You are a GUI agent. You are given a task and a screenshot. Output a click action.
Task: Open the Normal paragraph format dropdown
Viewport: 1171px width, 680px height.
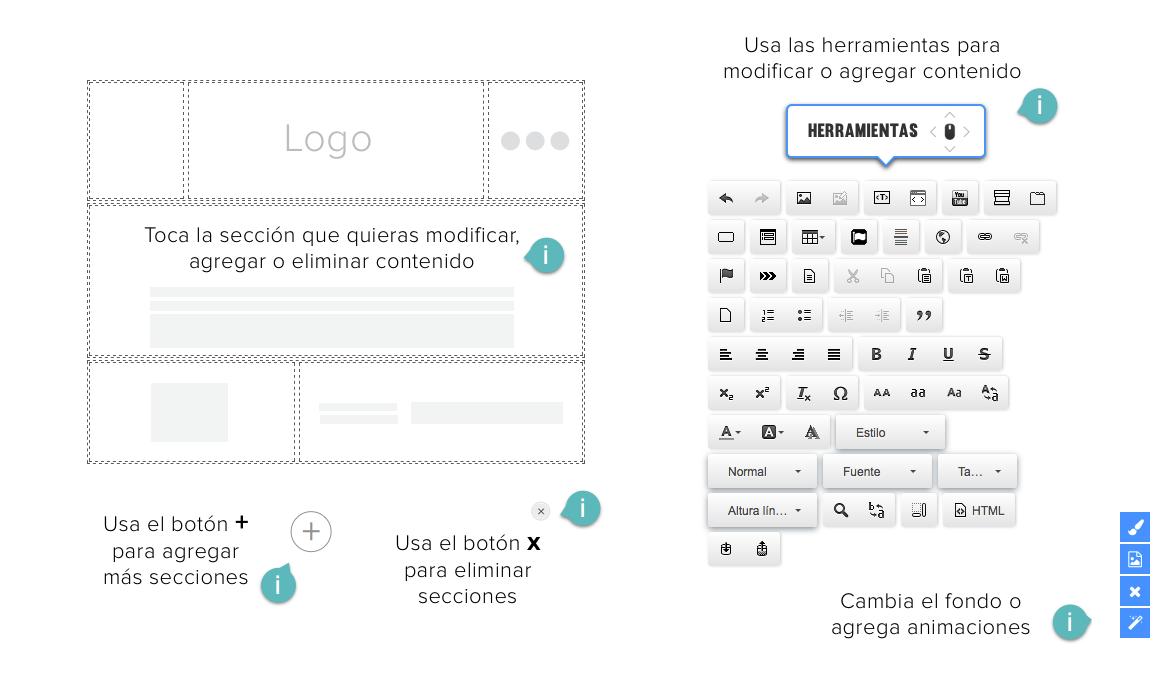point(762,471)
